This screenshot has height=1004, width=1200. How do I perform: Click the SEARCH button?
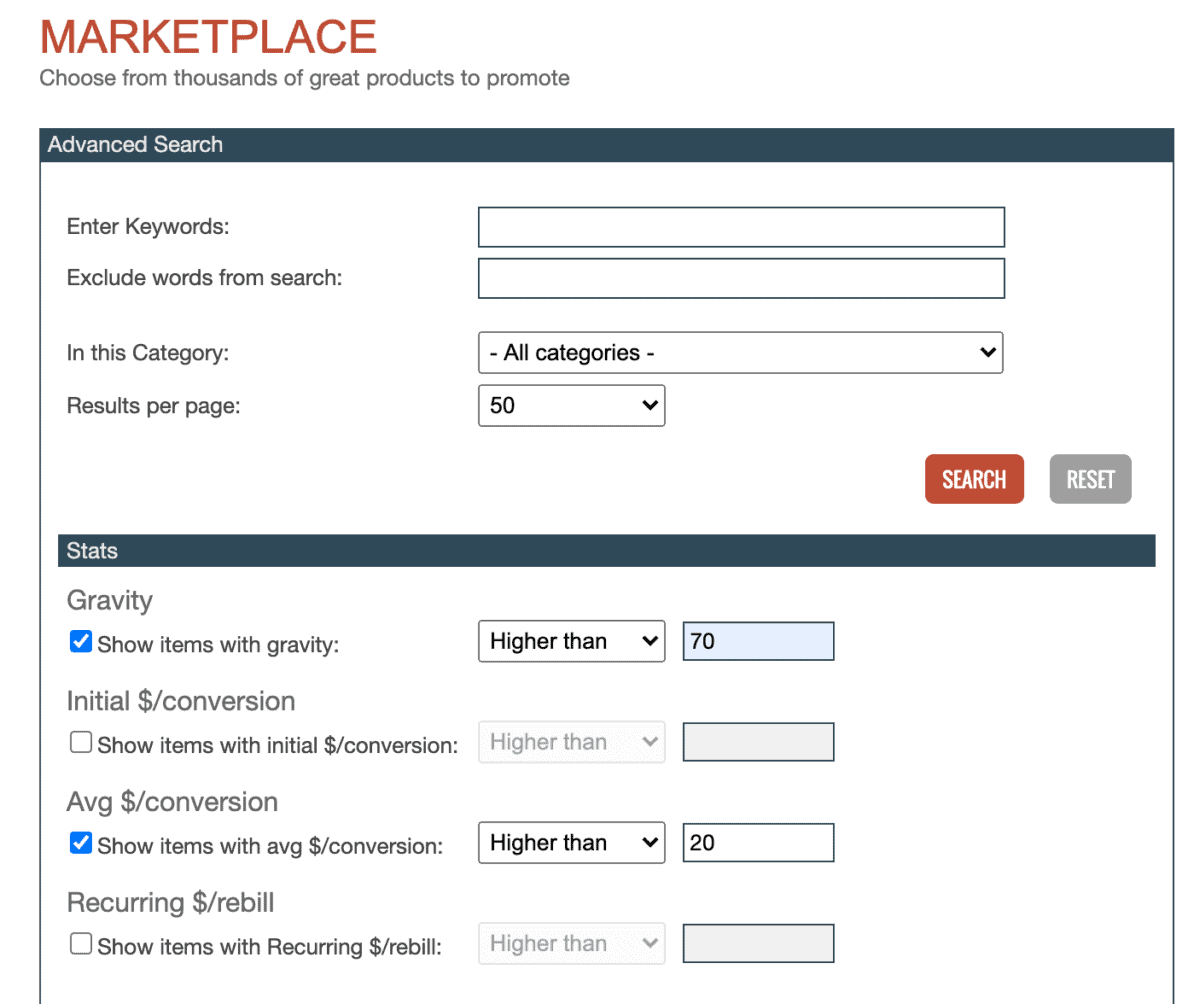click(x=973, y=479)
